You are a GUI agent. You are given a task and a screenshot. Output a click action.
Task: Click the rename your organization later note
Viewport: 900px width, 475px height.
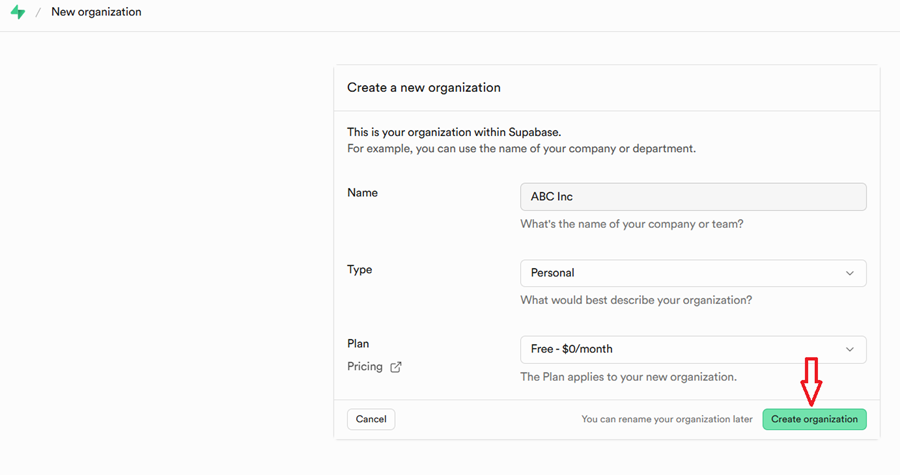(x=667, y=419)
